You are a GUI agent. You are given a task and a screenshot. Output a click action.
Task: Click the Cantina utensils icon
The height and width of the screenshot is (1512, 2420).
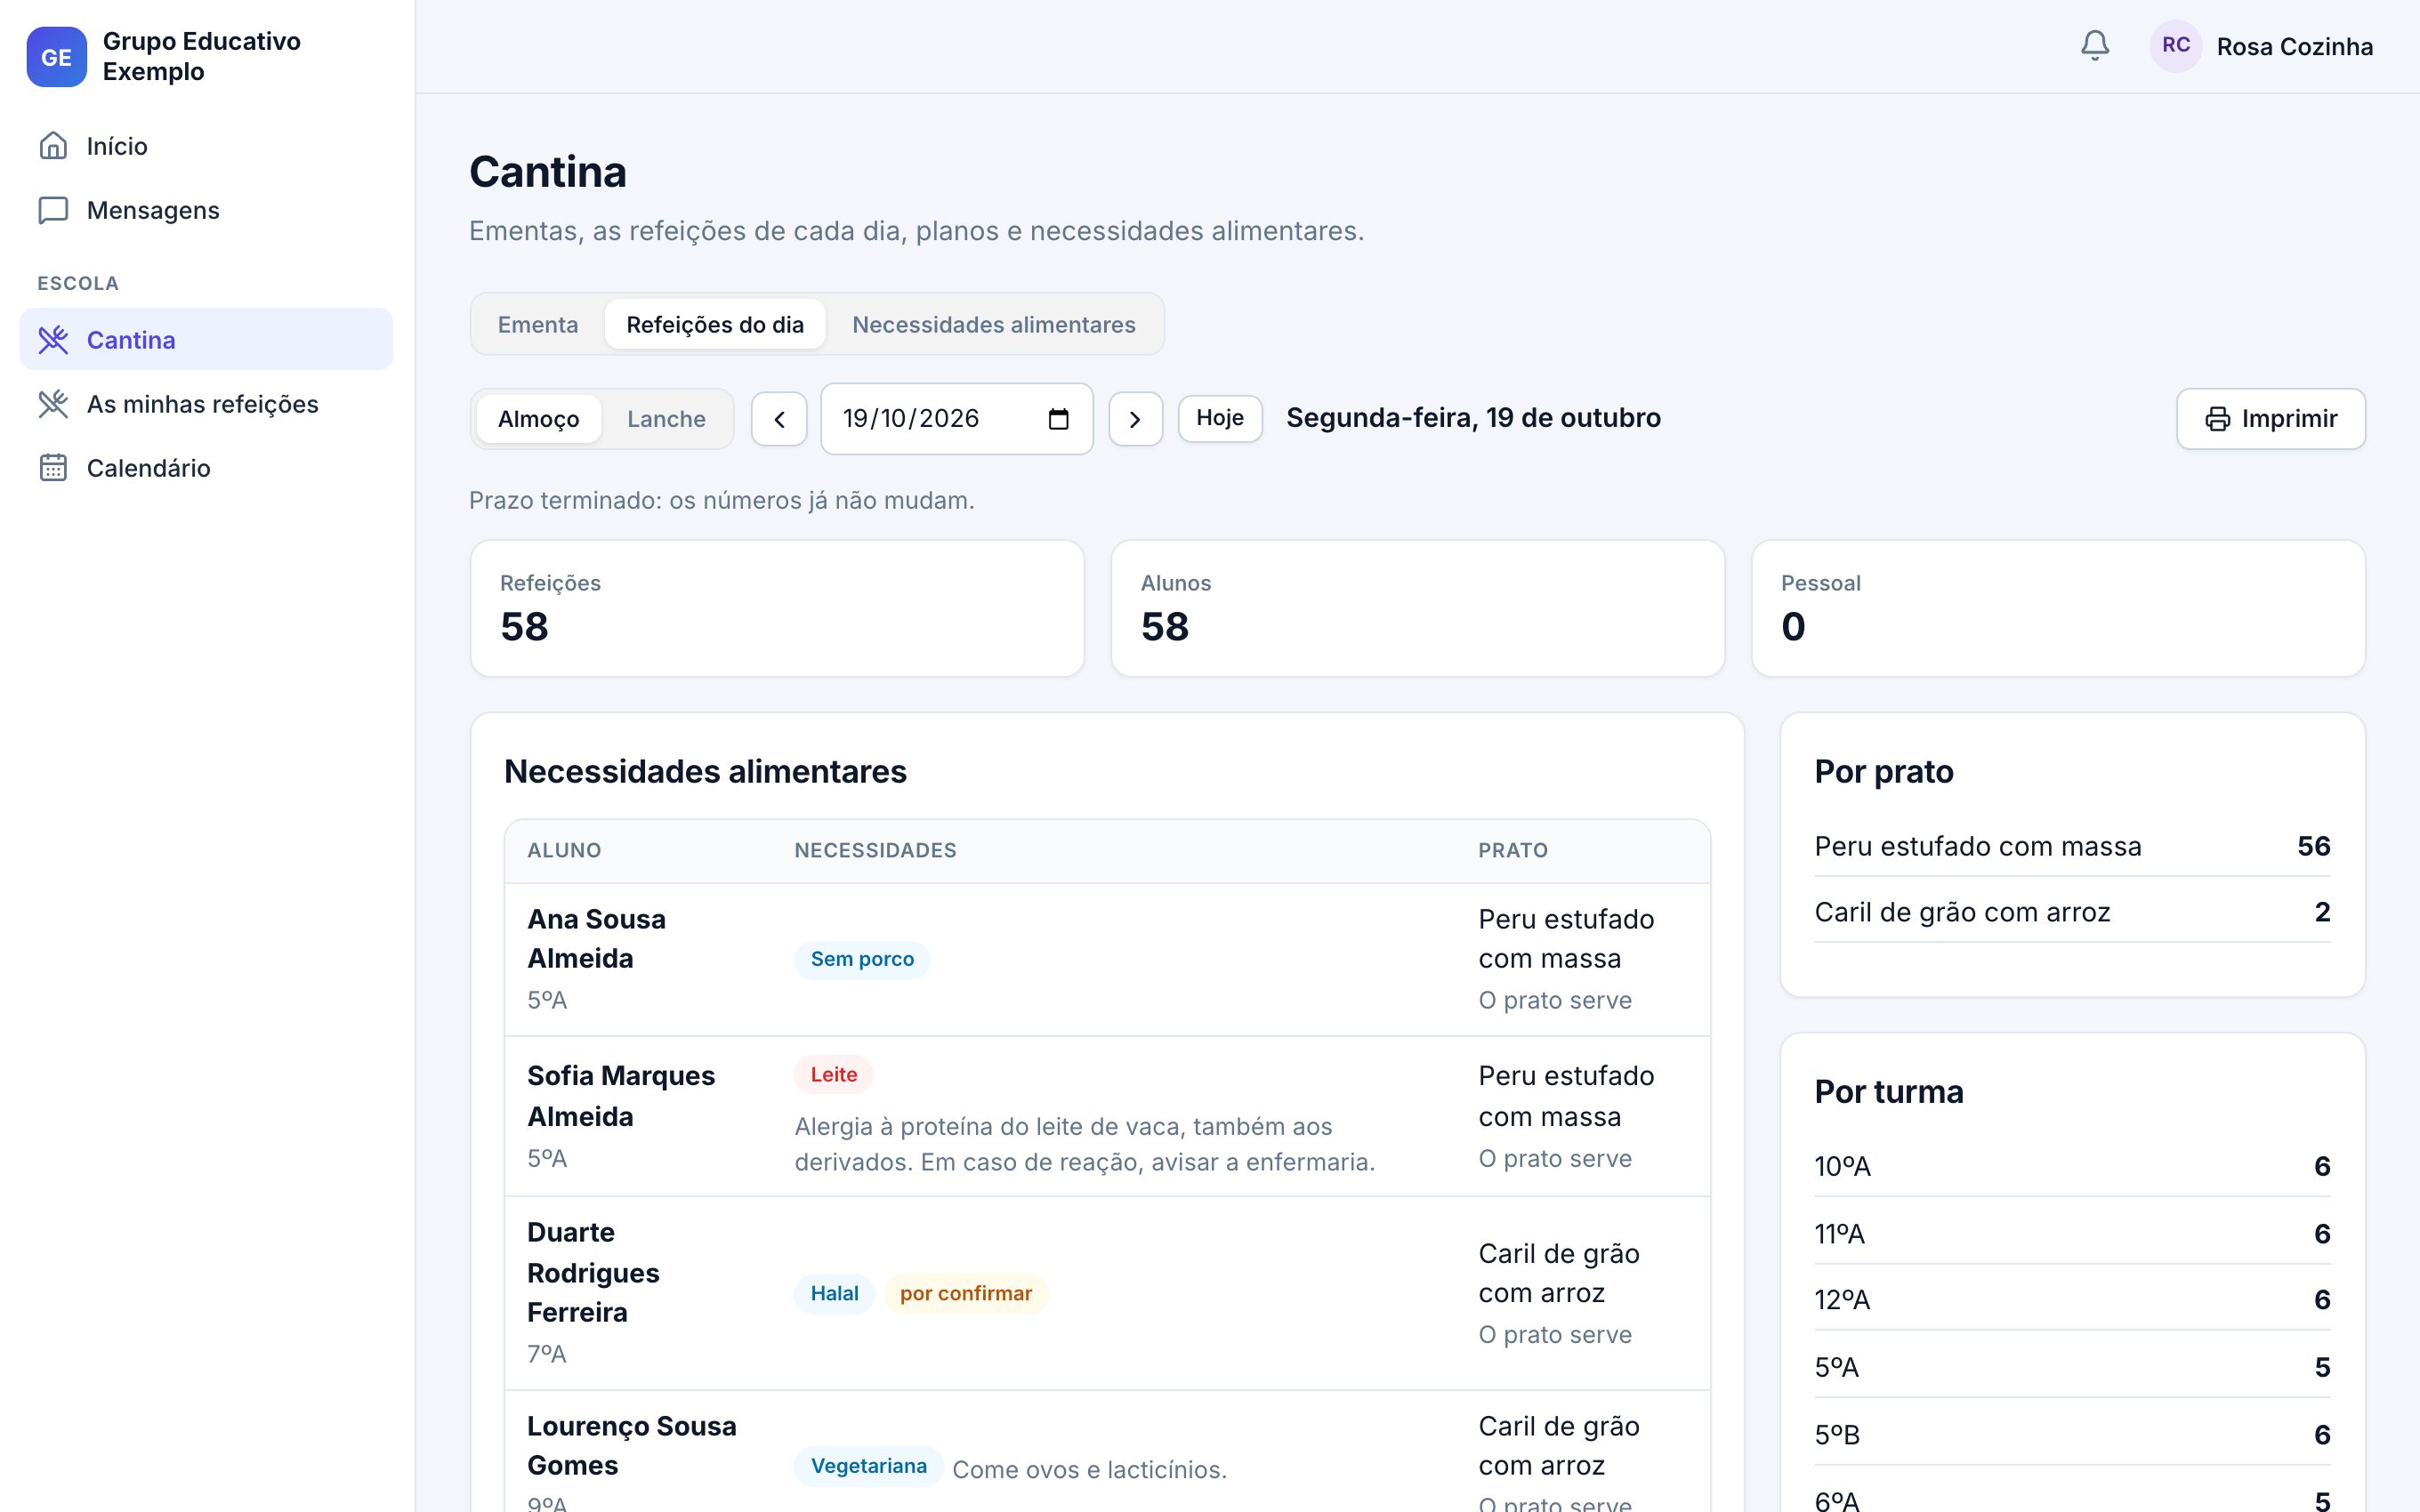click(x=53, y=340)
